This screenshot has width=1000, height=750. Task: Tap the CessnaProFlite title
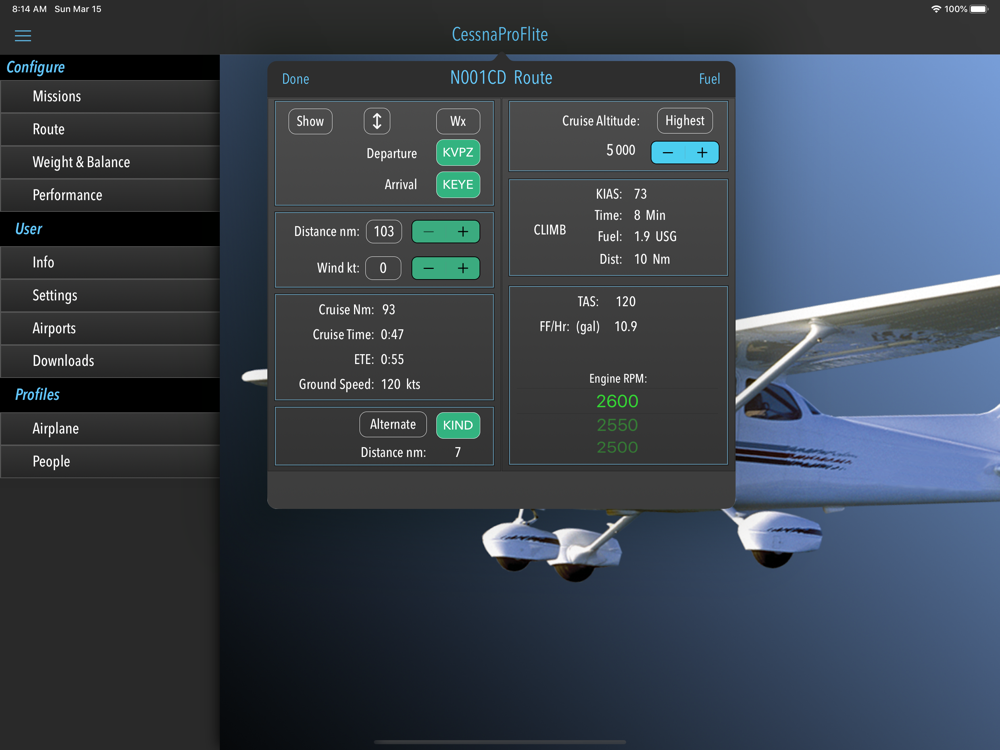pyautogui.click(x=500, y=34)
